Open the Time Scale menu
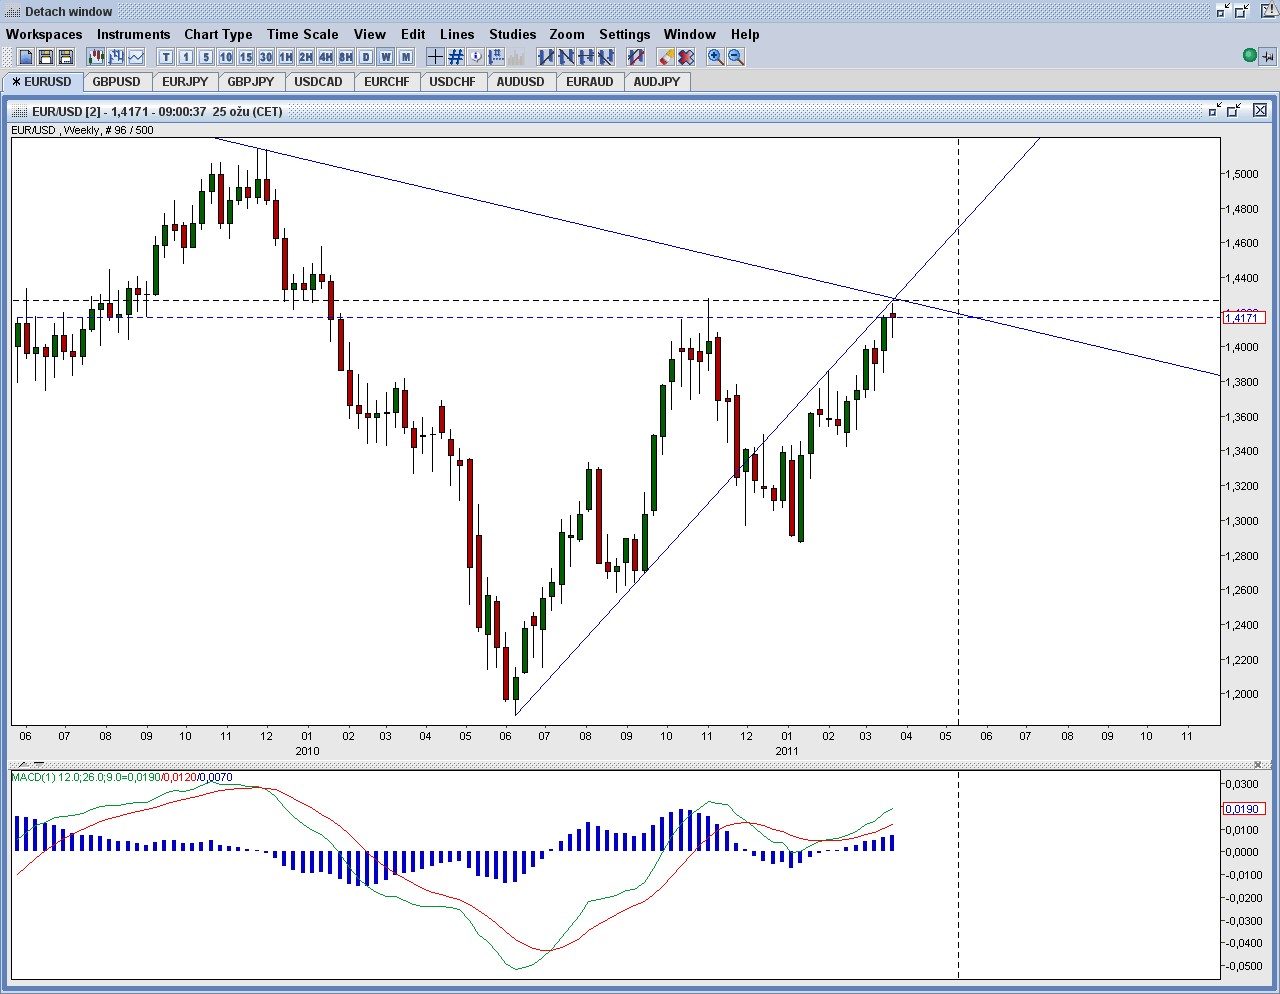The image size is (1280, 994). tap(303, 34)
